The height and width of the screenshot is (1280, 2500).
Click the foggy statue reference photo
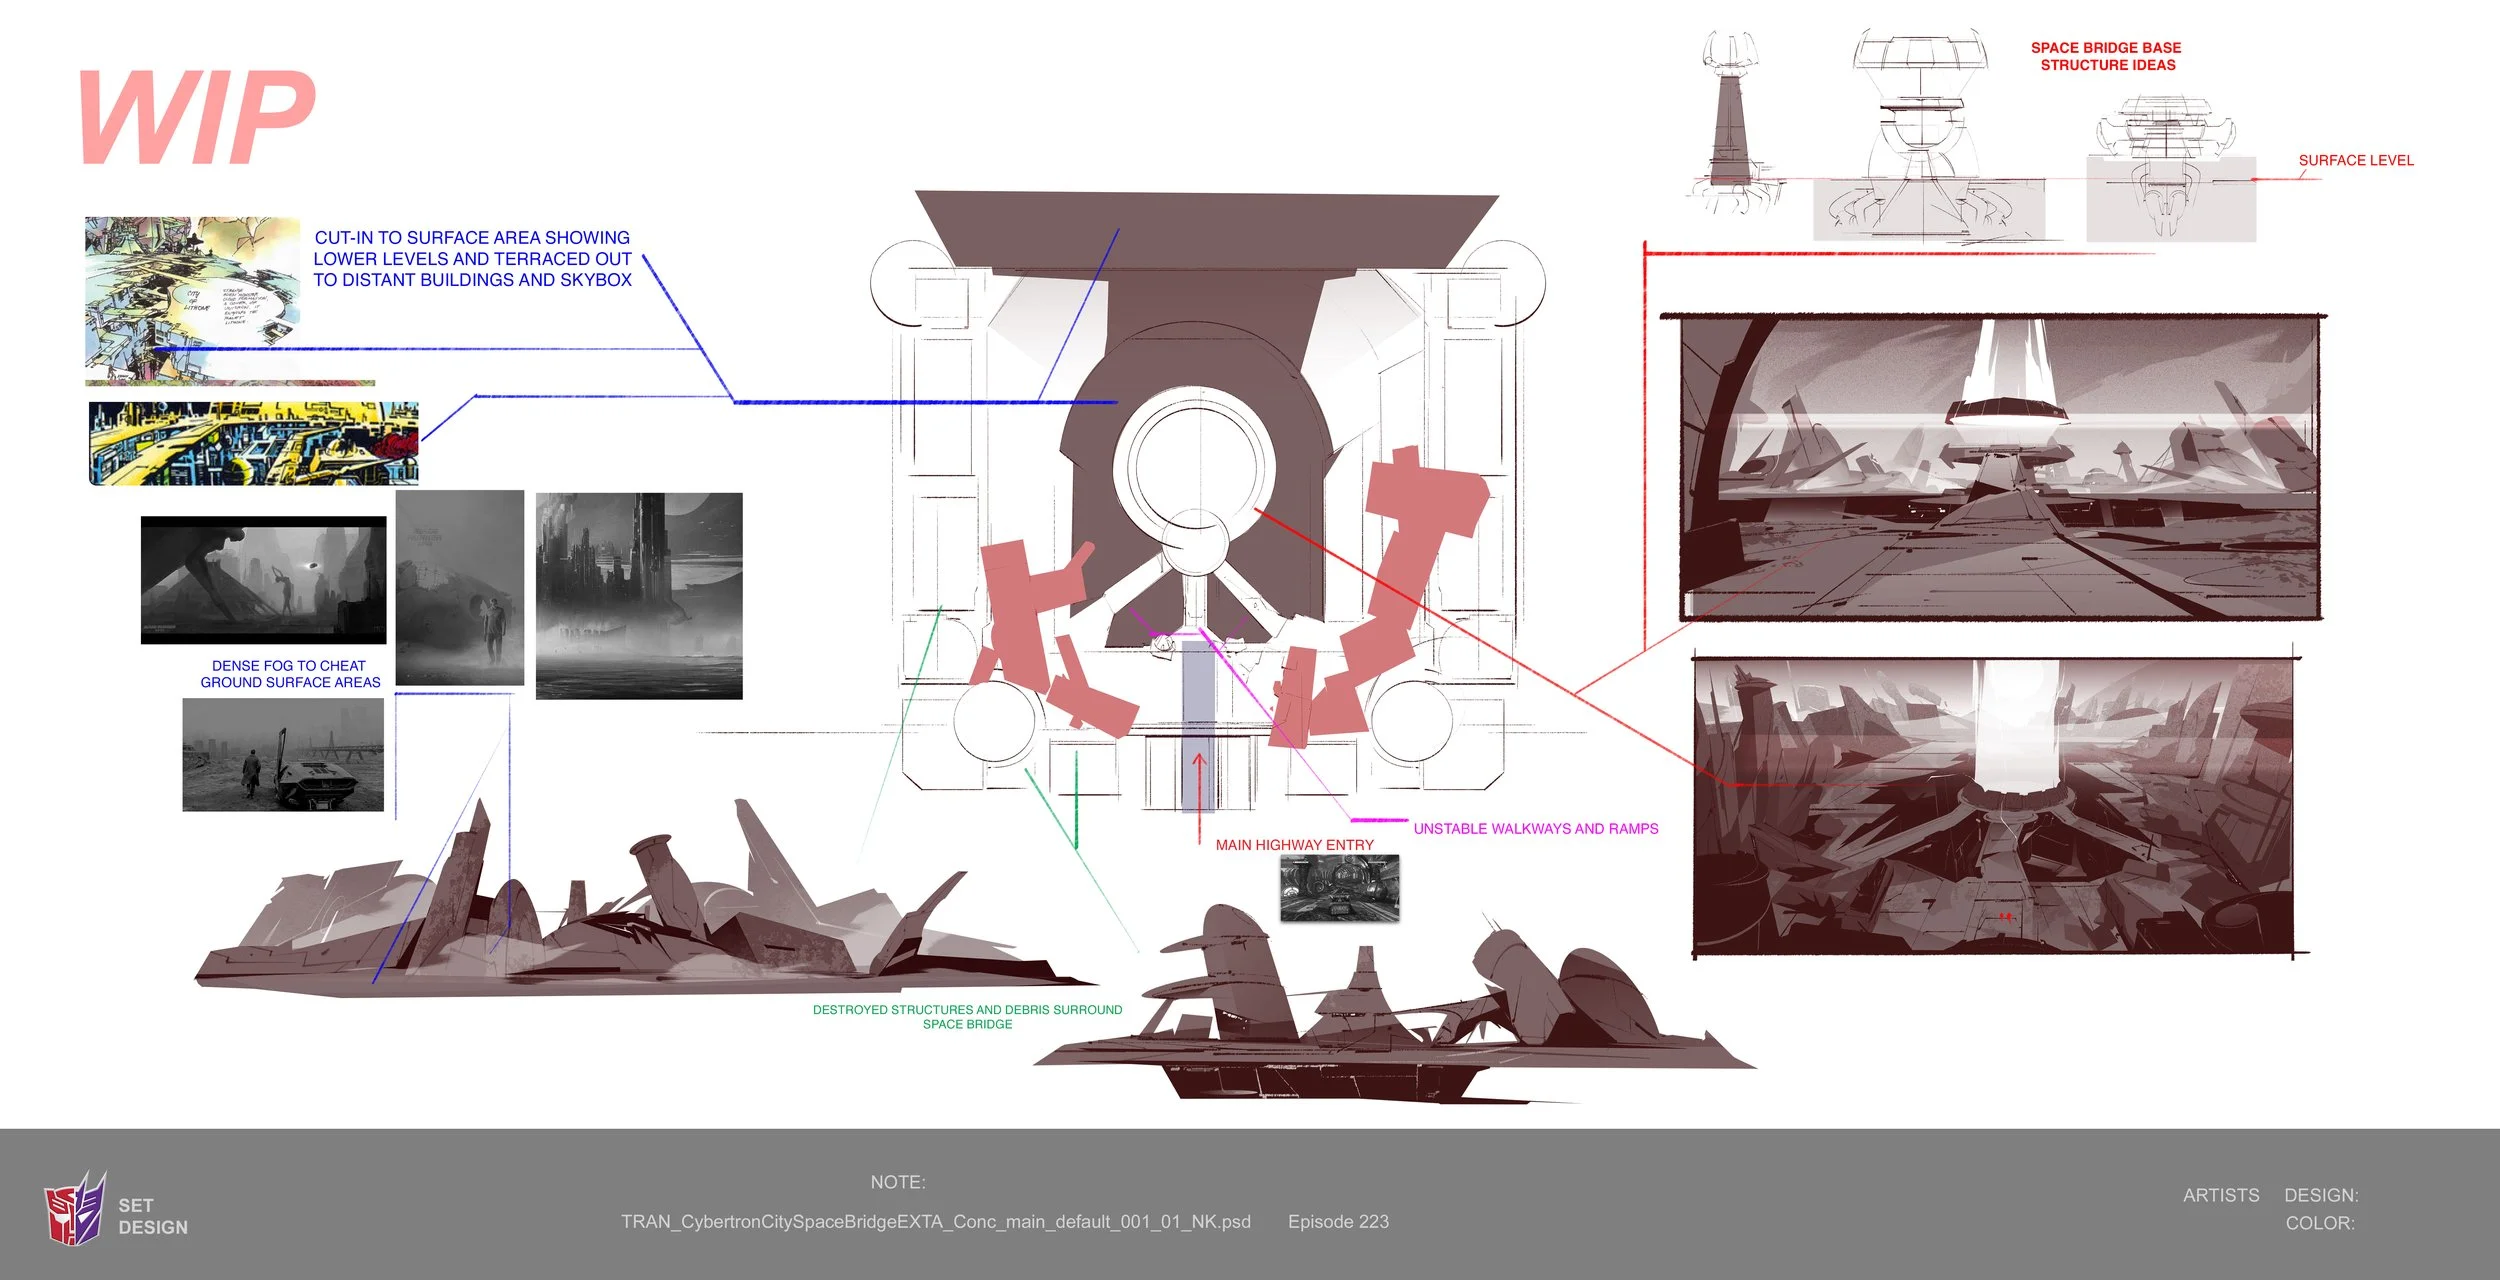(263, 580)
